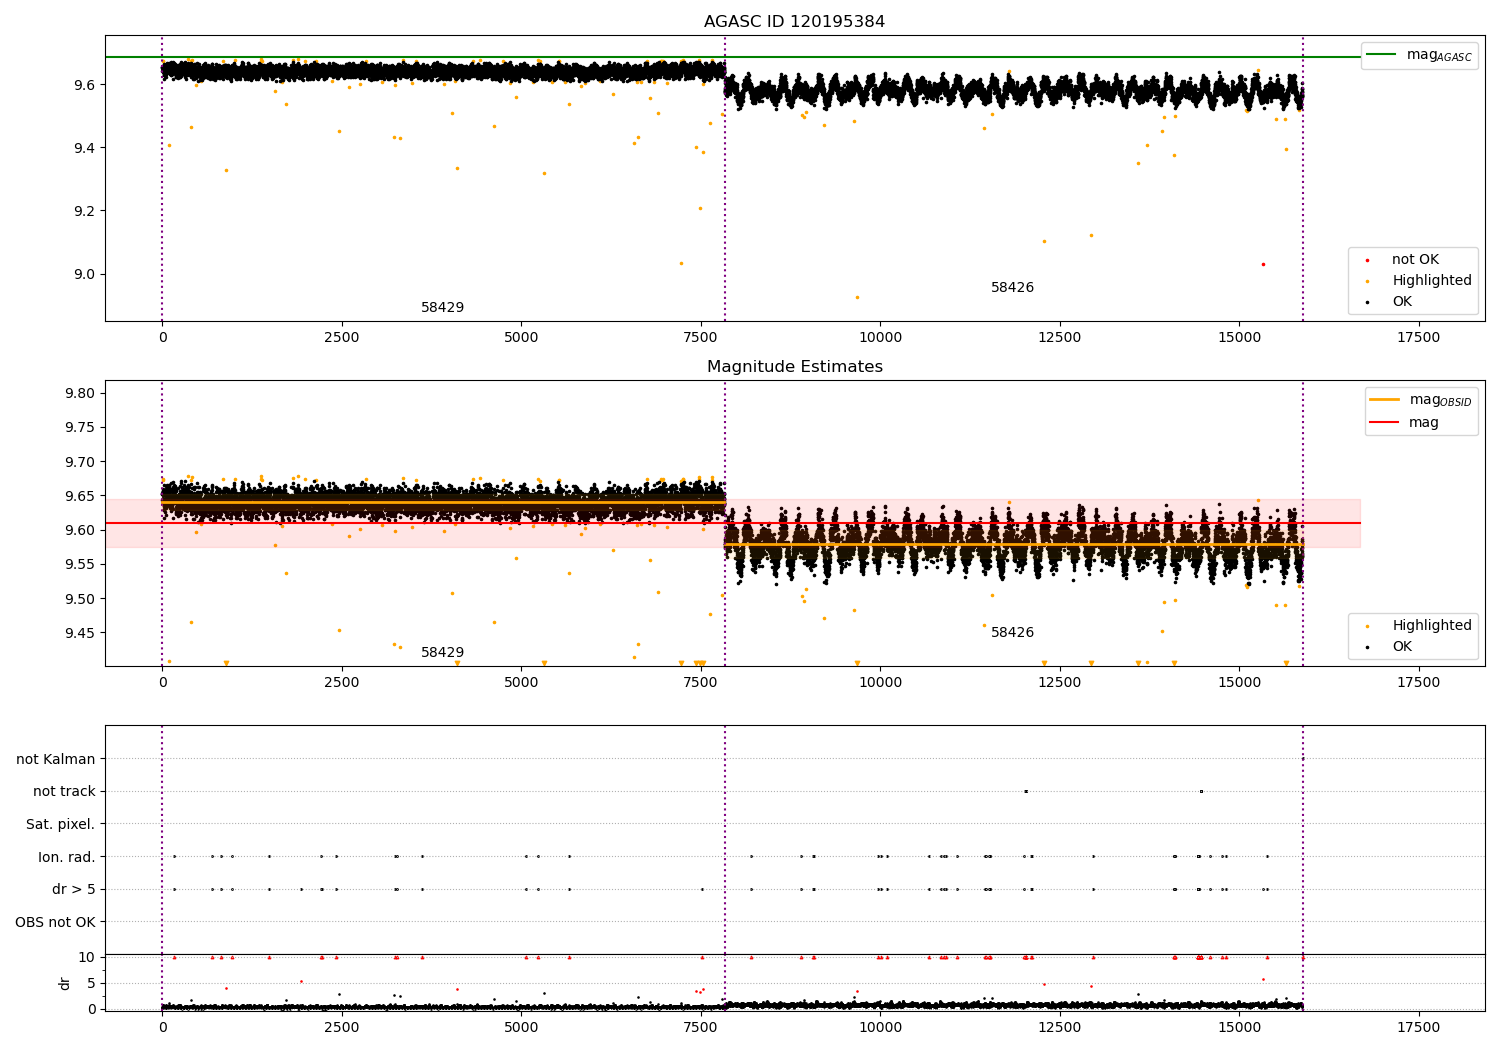Click the "17500" x-axis tick in top plot
Viewport: 1500px width, 1050px height.
point(1418,338)
